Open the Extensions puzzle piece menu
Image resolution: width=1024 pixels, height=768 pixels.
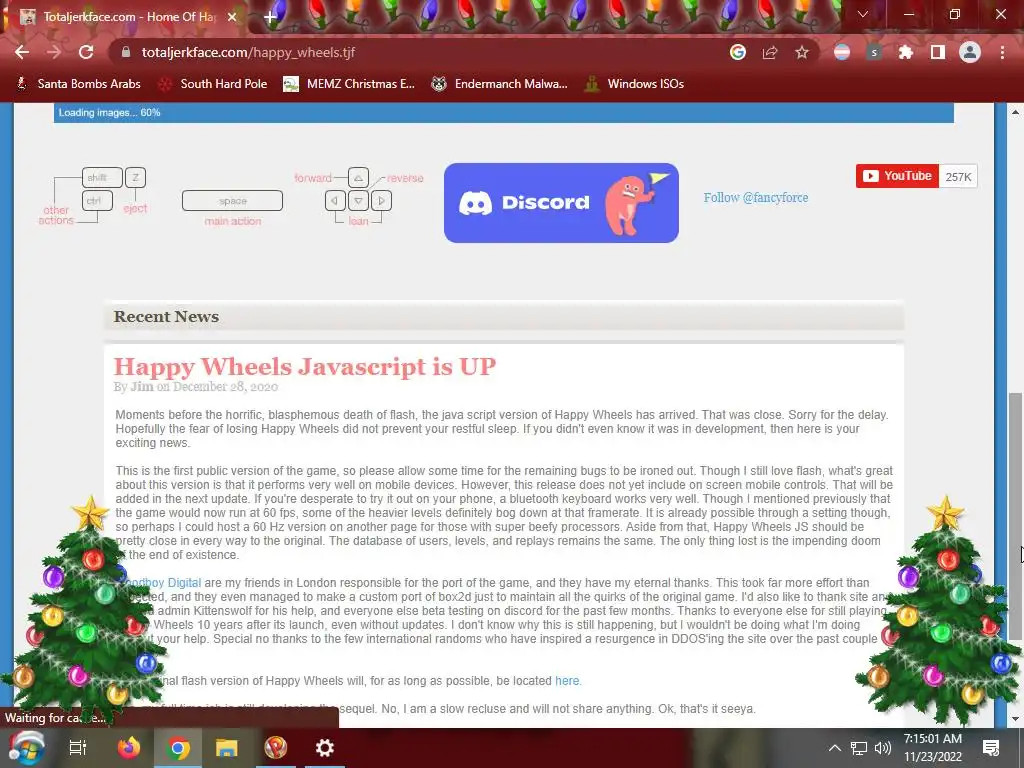[x=905, y=52]
